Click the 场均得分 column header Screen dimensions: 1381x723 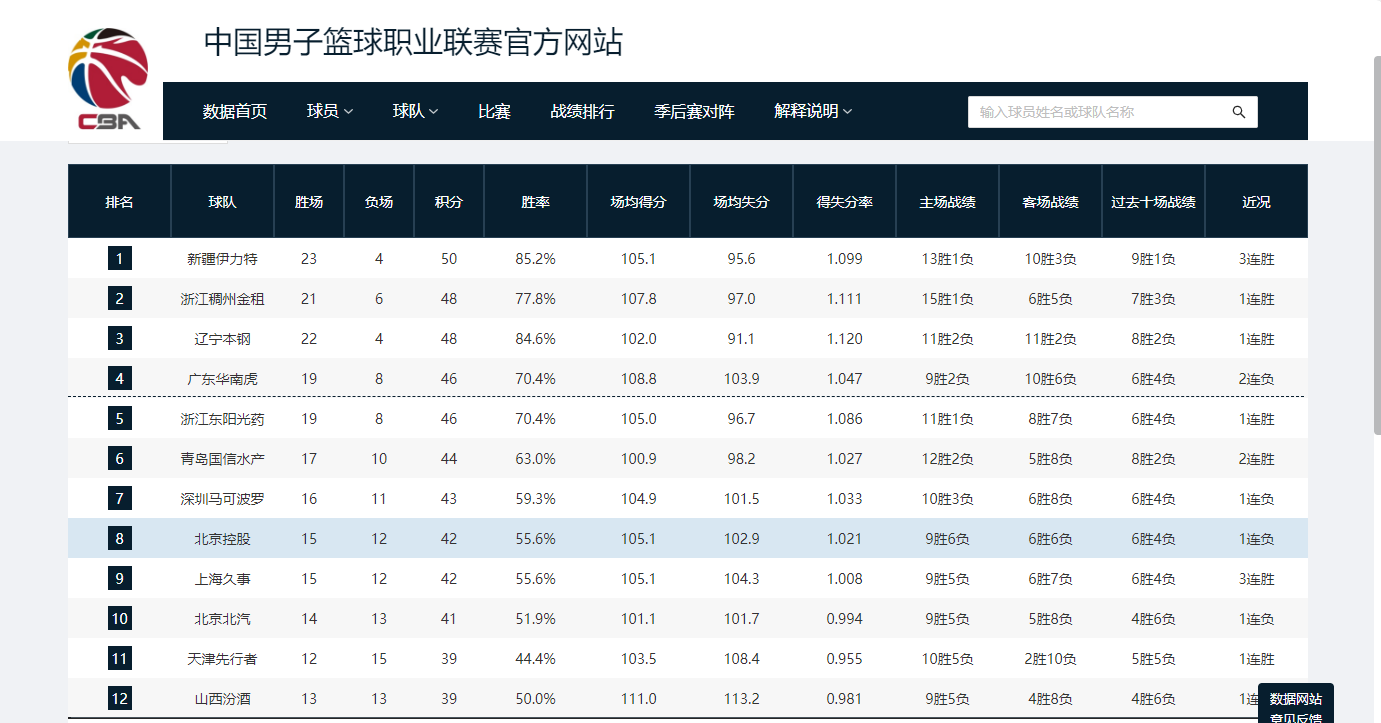[x=638, y=201]
